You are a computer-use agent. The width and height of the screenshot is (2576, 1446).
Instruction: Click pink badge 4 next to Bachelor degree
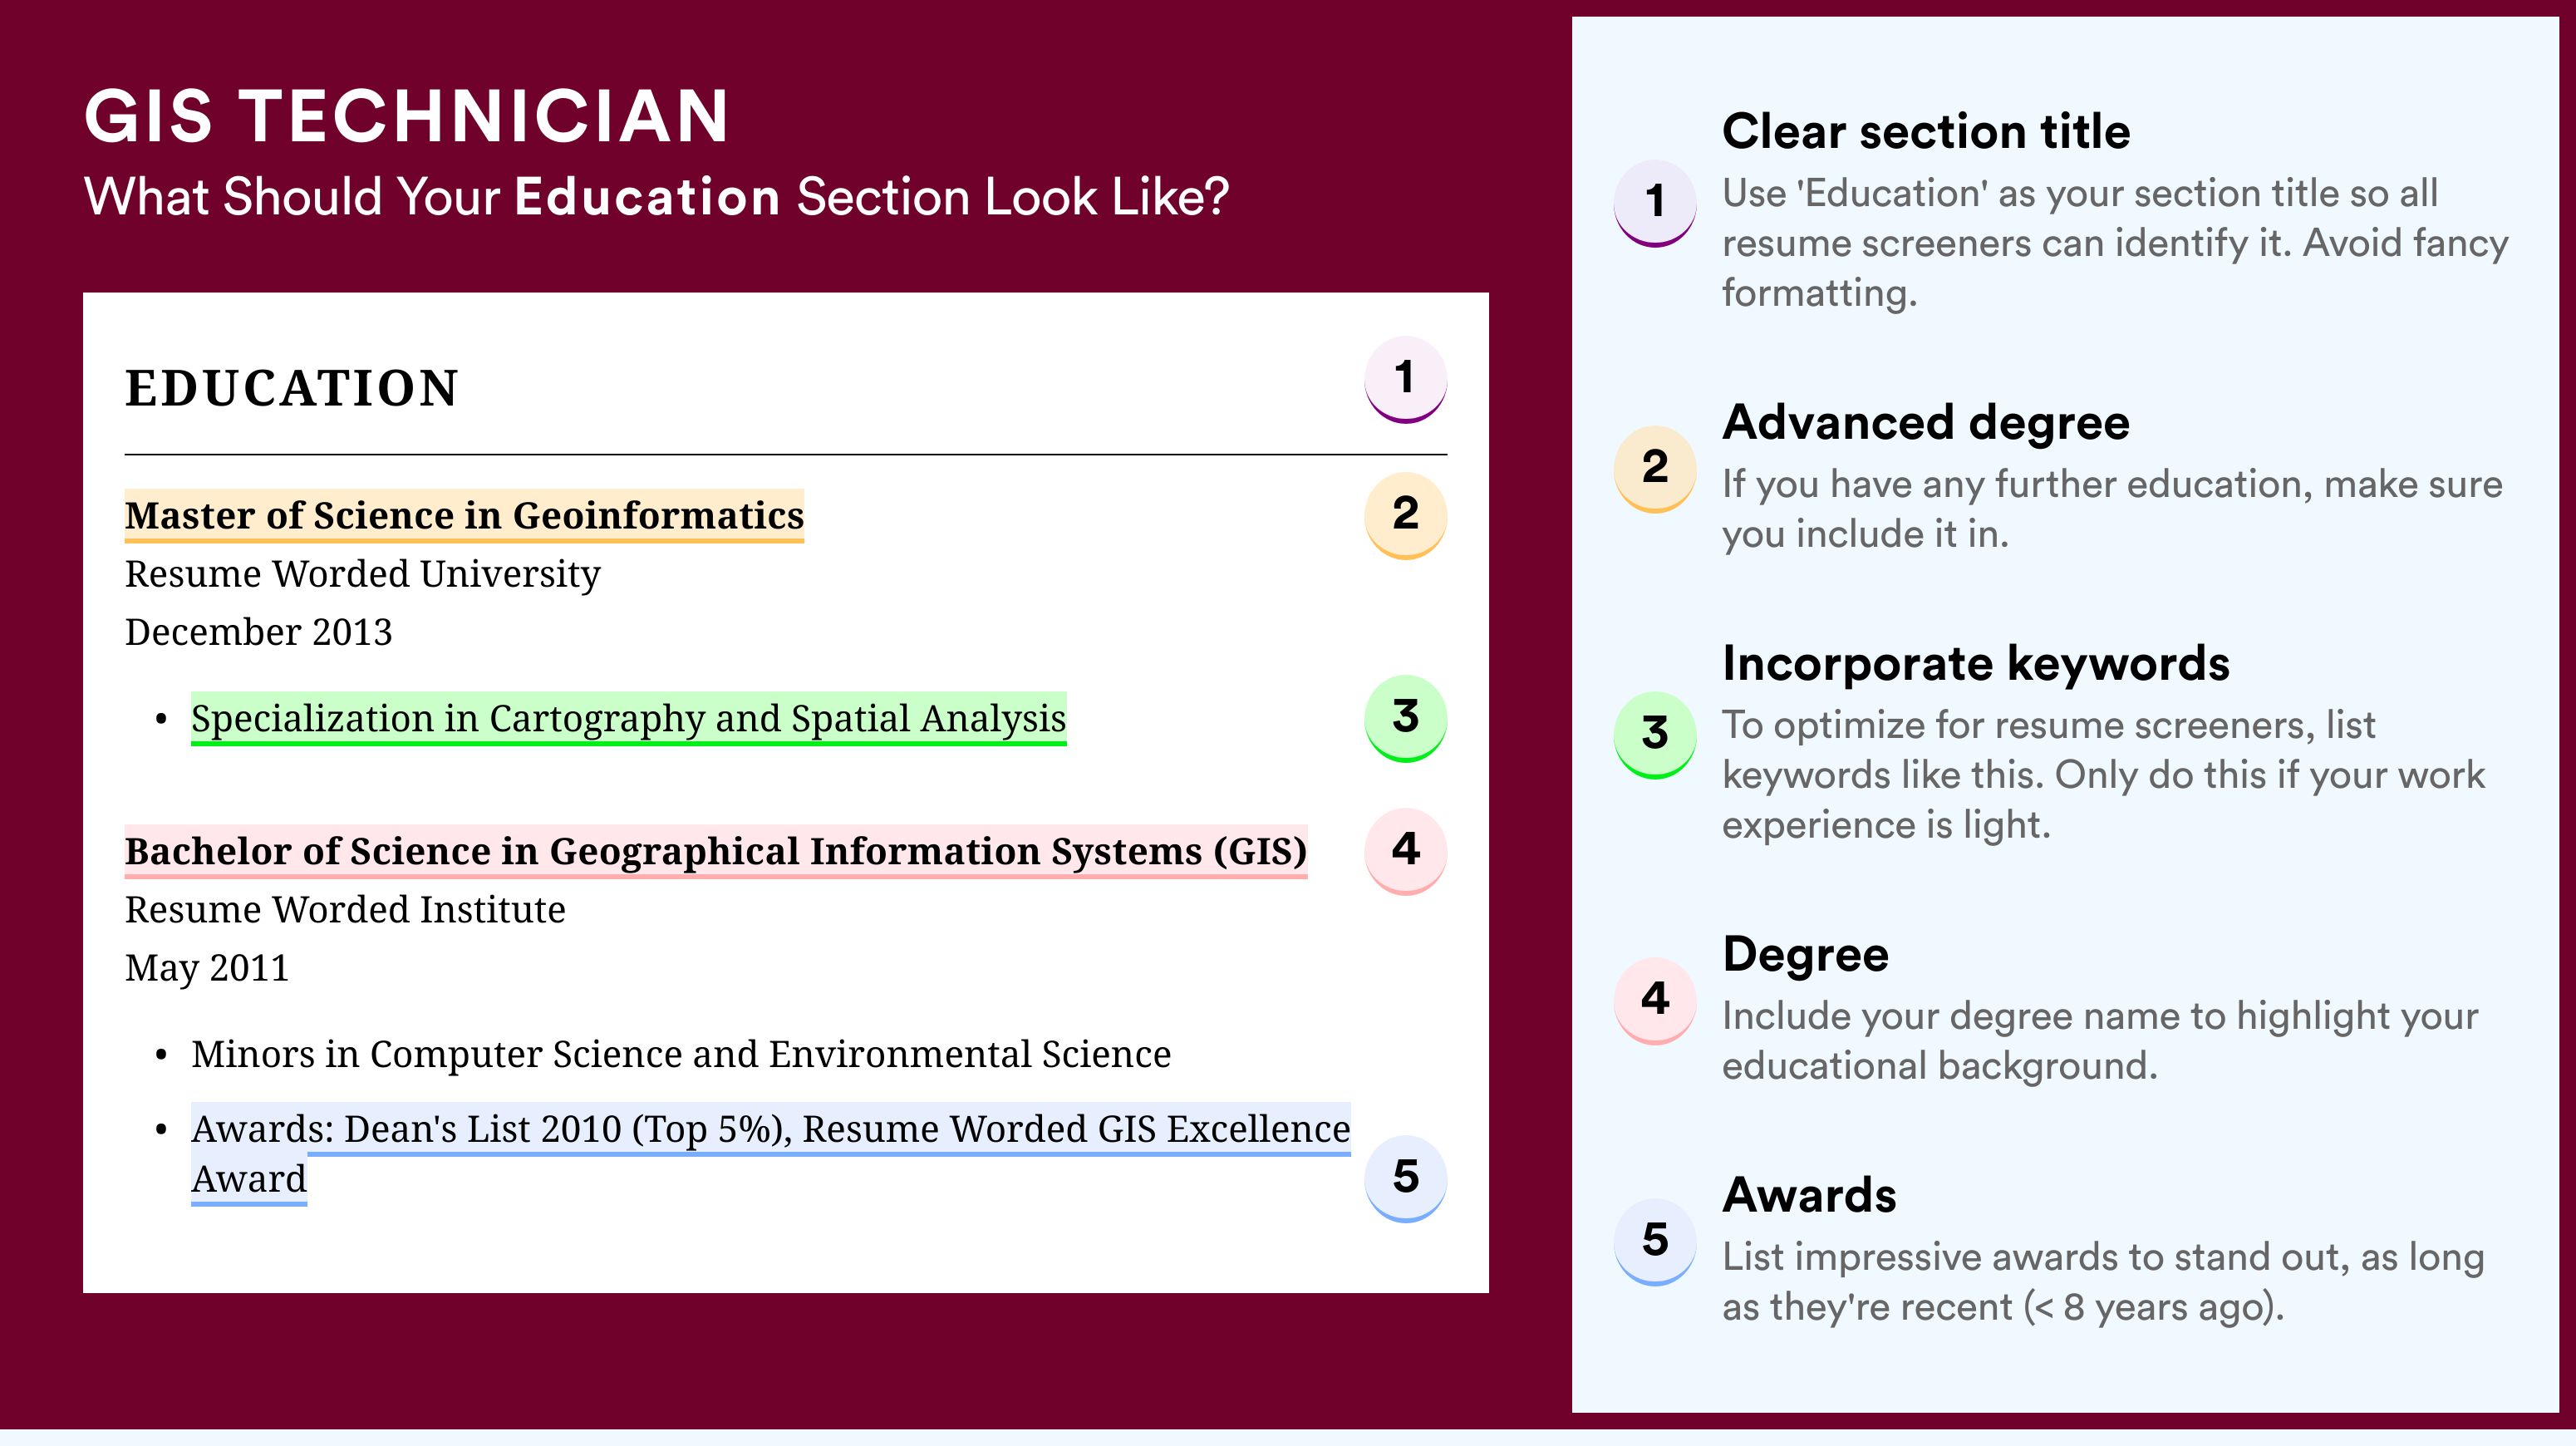[x=1405, y=851]
